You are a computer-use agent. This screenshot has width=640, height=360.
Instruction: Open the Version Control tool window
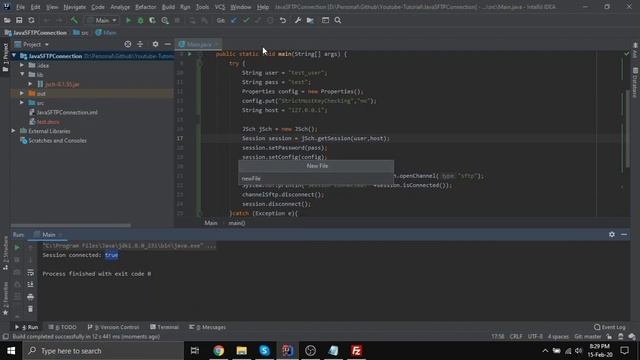pos(113,327)
